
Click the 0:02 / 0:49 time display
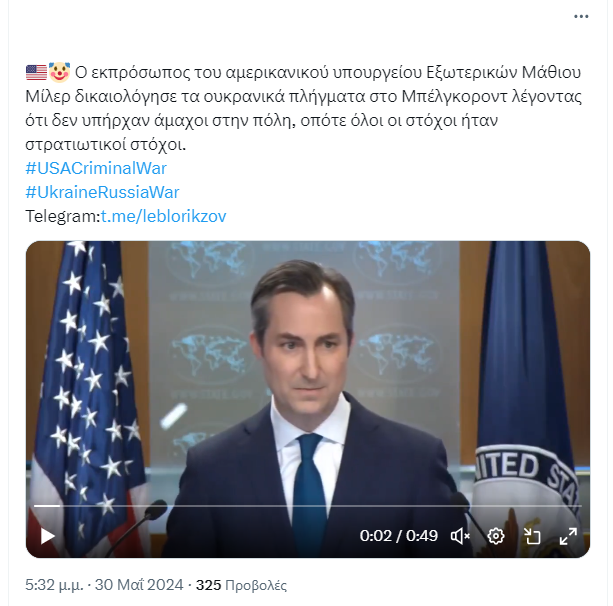398,536
